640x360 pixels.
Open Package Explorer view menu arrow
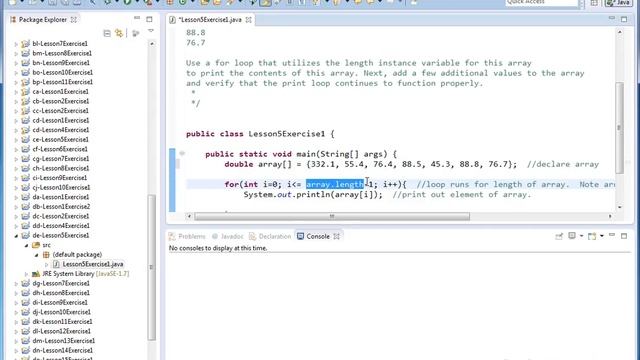[x=151, y=31]
